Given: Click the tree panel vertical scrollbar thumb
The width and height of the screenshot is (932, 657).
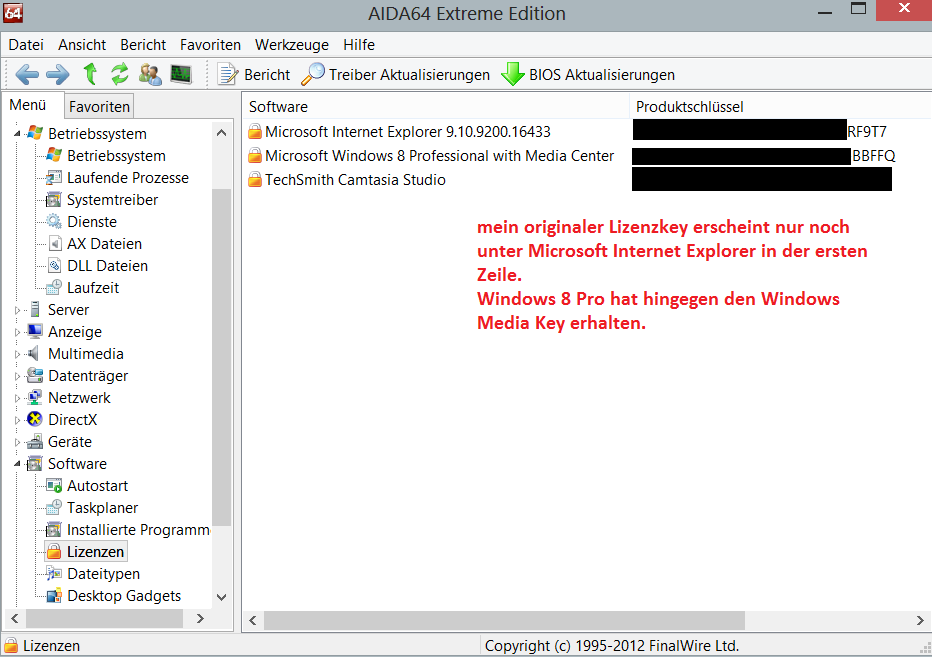Looking at the screenshot, I should click(x=222, y=357).
